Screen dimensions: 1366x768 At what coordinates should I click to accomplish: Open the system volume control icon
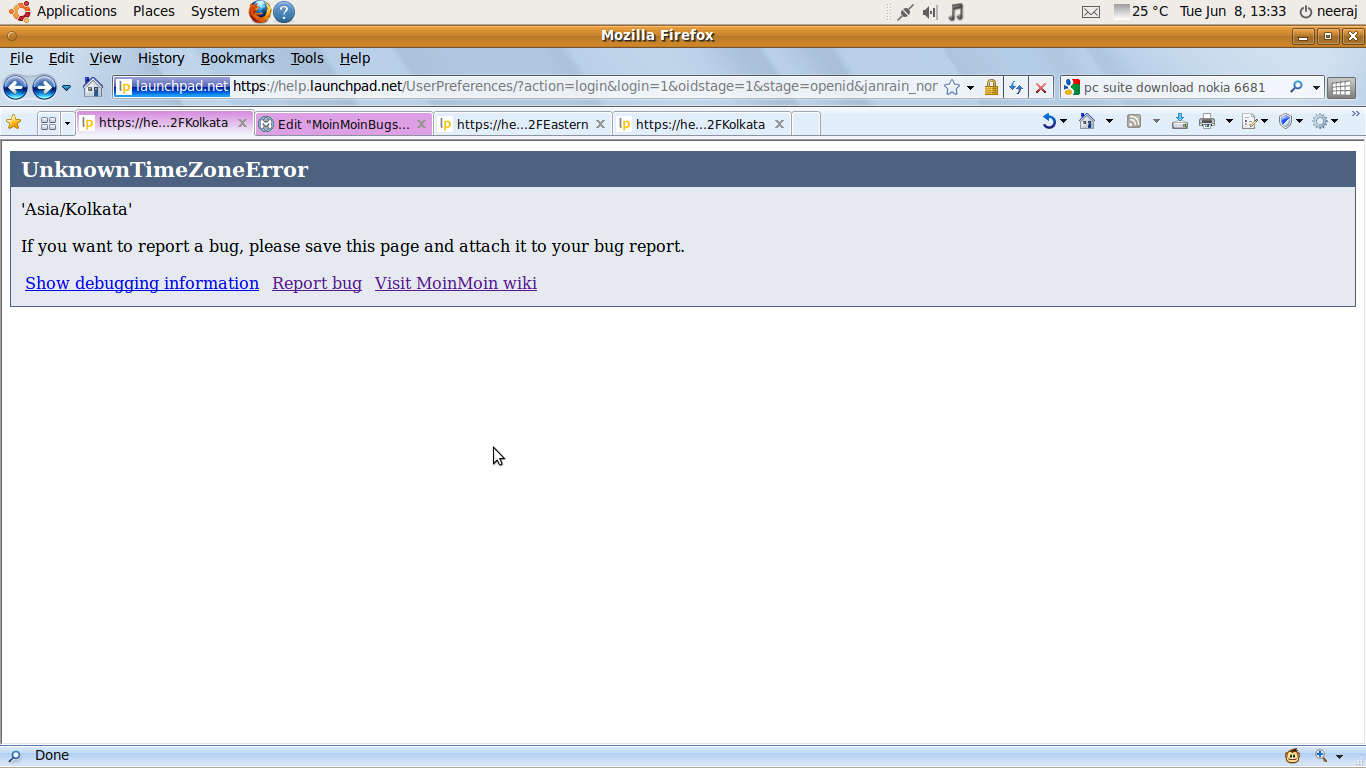tap(930, 12)
